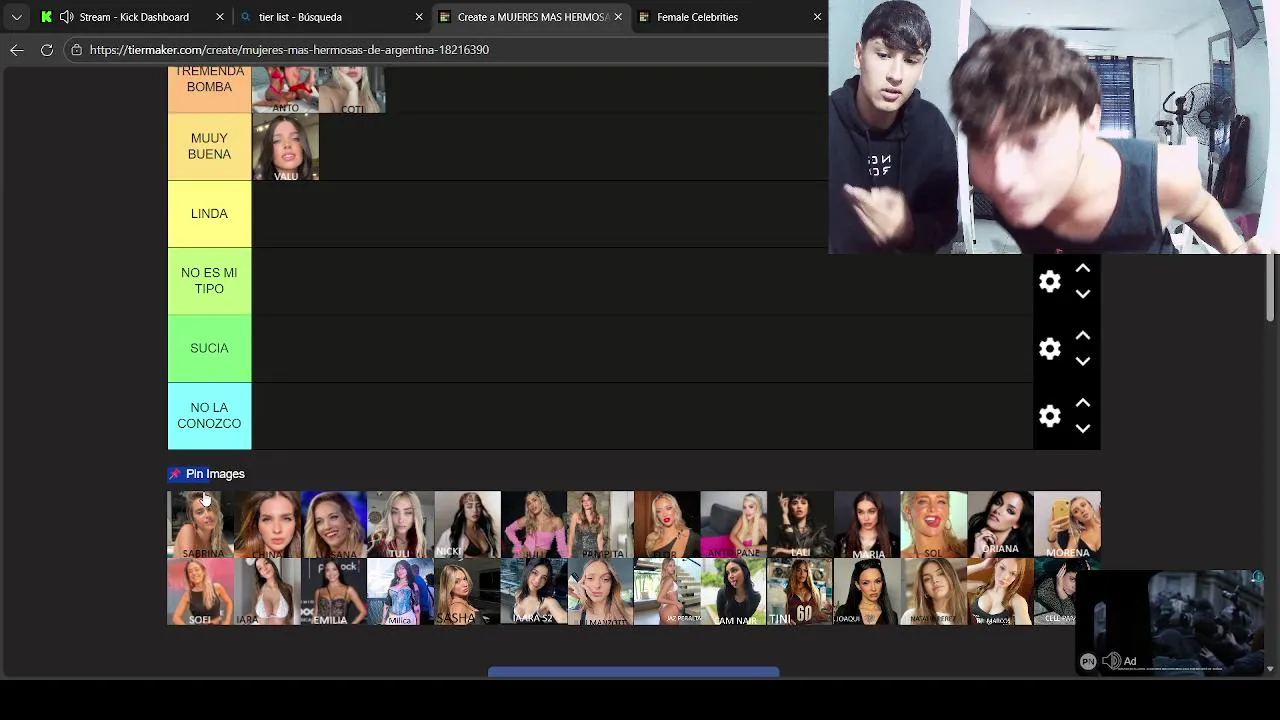Click the pin icon next to Pin Images
Screen dimensions: 1280x720
click(175, 474)
